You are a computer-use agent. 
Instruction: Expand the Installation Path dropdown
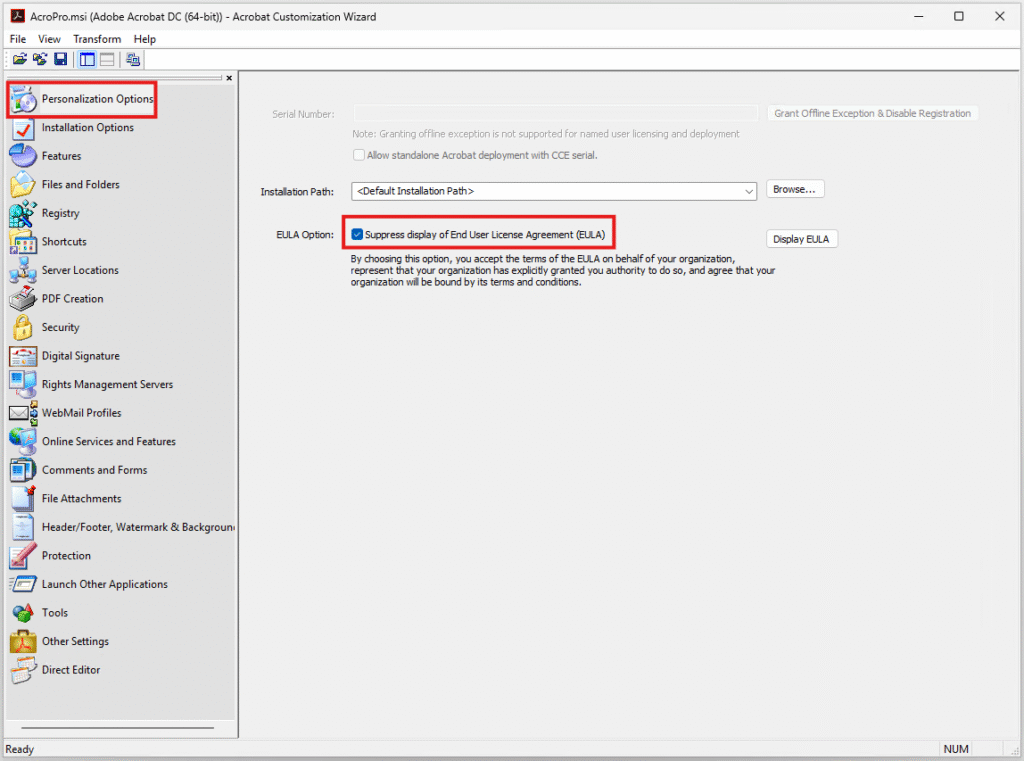point(749,191)
